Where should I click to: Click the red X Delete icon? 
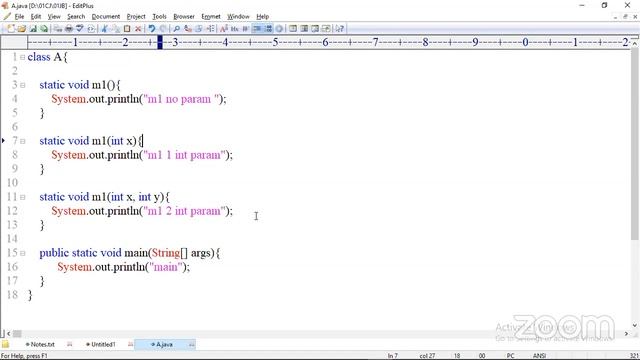(x=138, y=29)
